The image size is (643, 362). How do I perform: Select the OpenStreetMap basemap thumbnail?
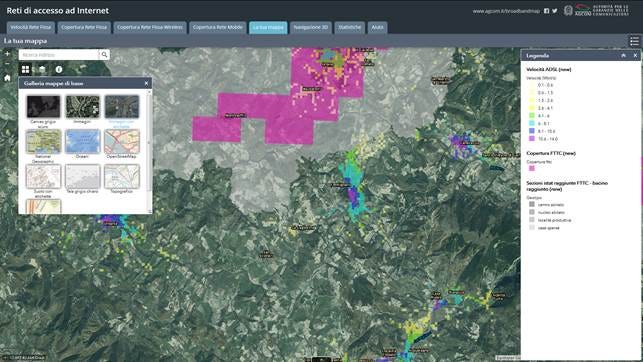click(122, 141)
